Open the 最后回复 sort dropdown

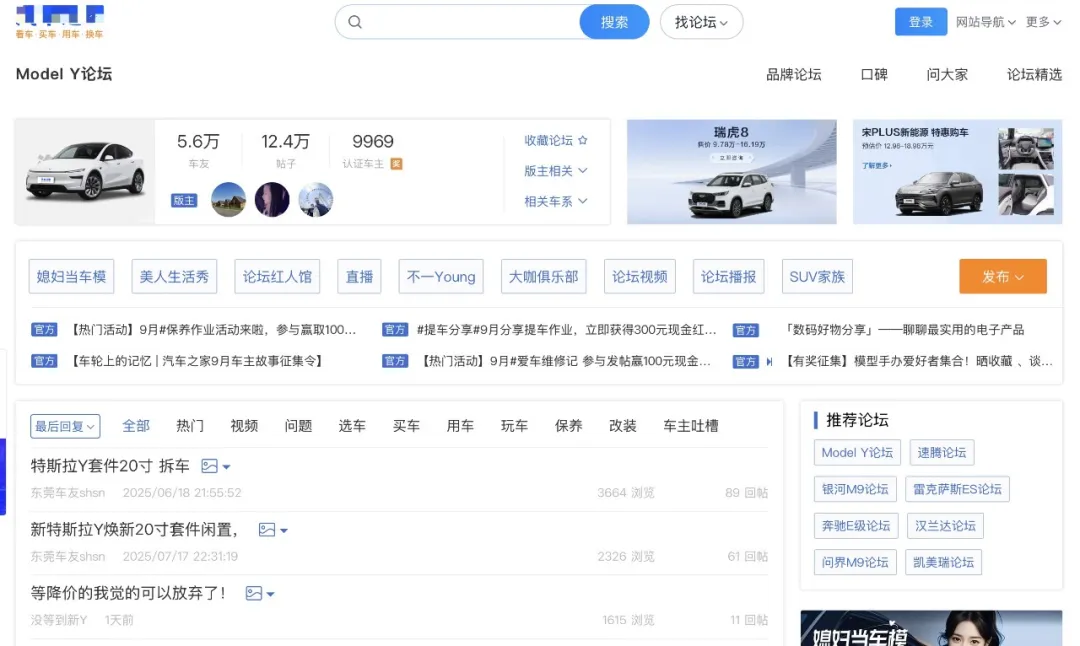[65, 426]
